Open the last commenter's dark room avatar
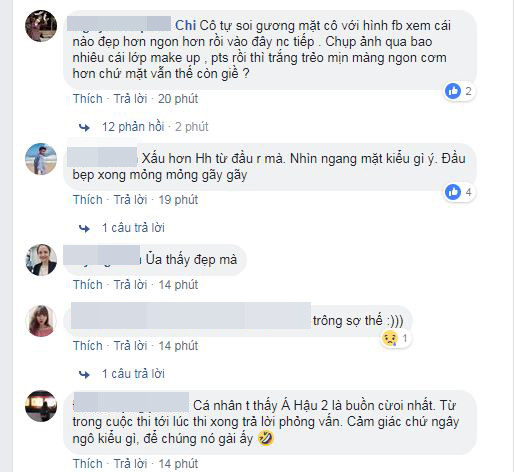The width and height of the screenshot is (514, 472). tap(41, 406)
